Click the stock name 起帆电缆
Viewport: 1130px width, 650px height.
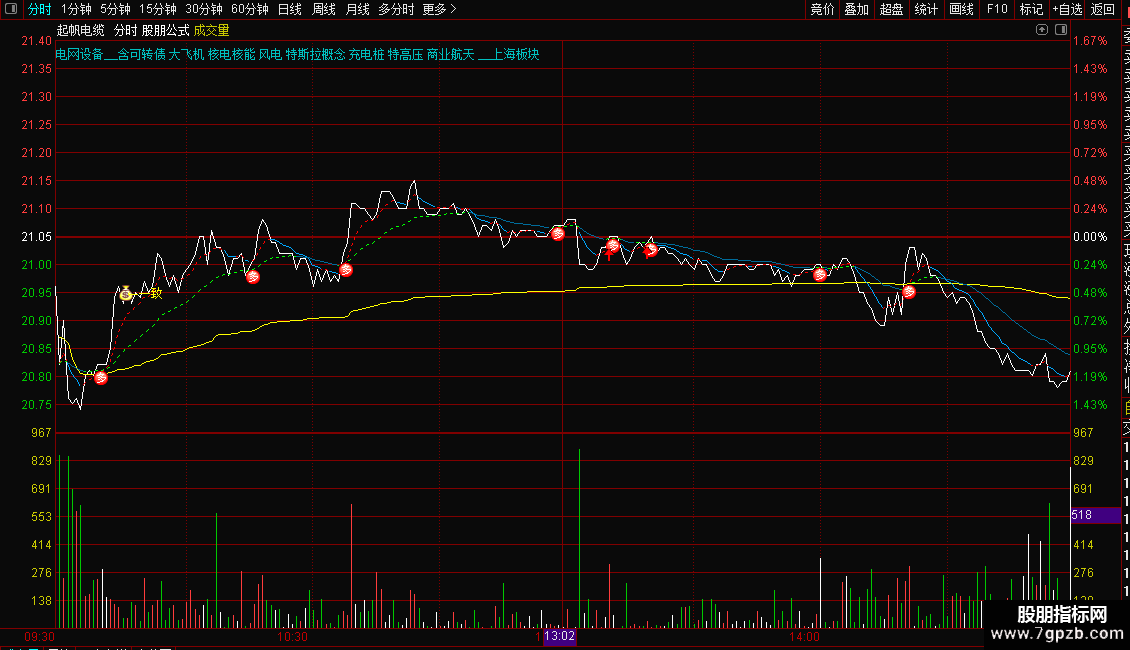81,30
